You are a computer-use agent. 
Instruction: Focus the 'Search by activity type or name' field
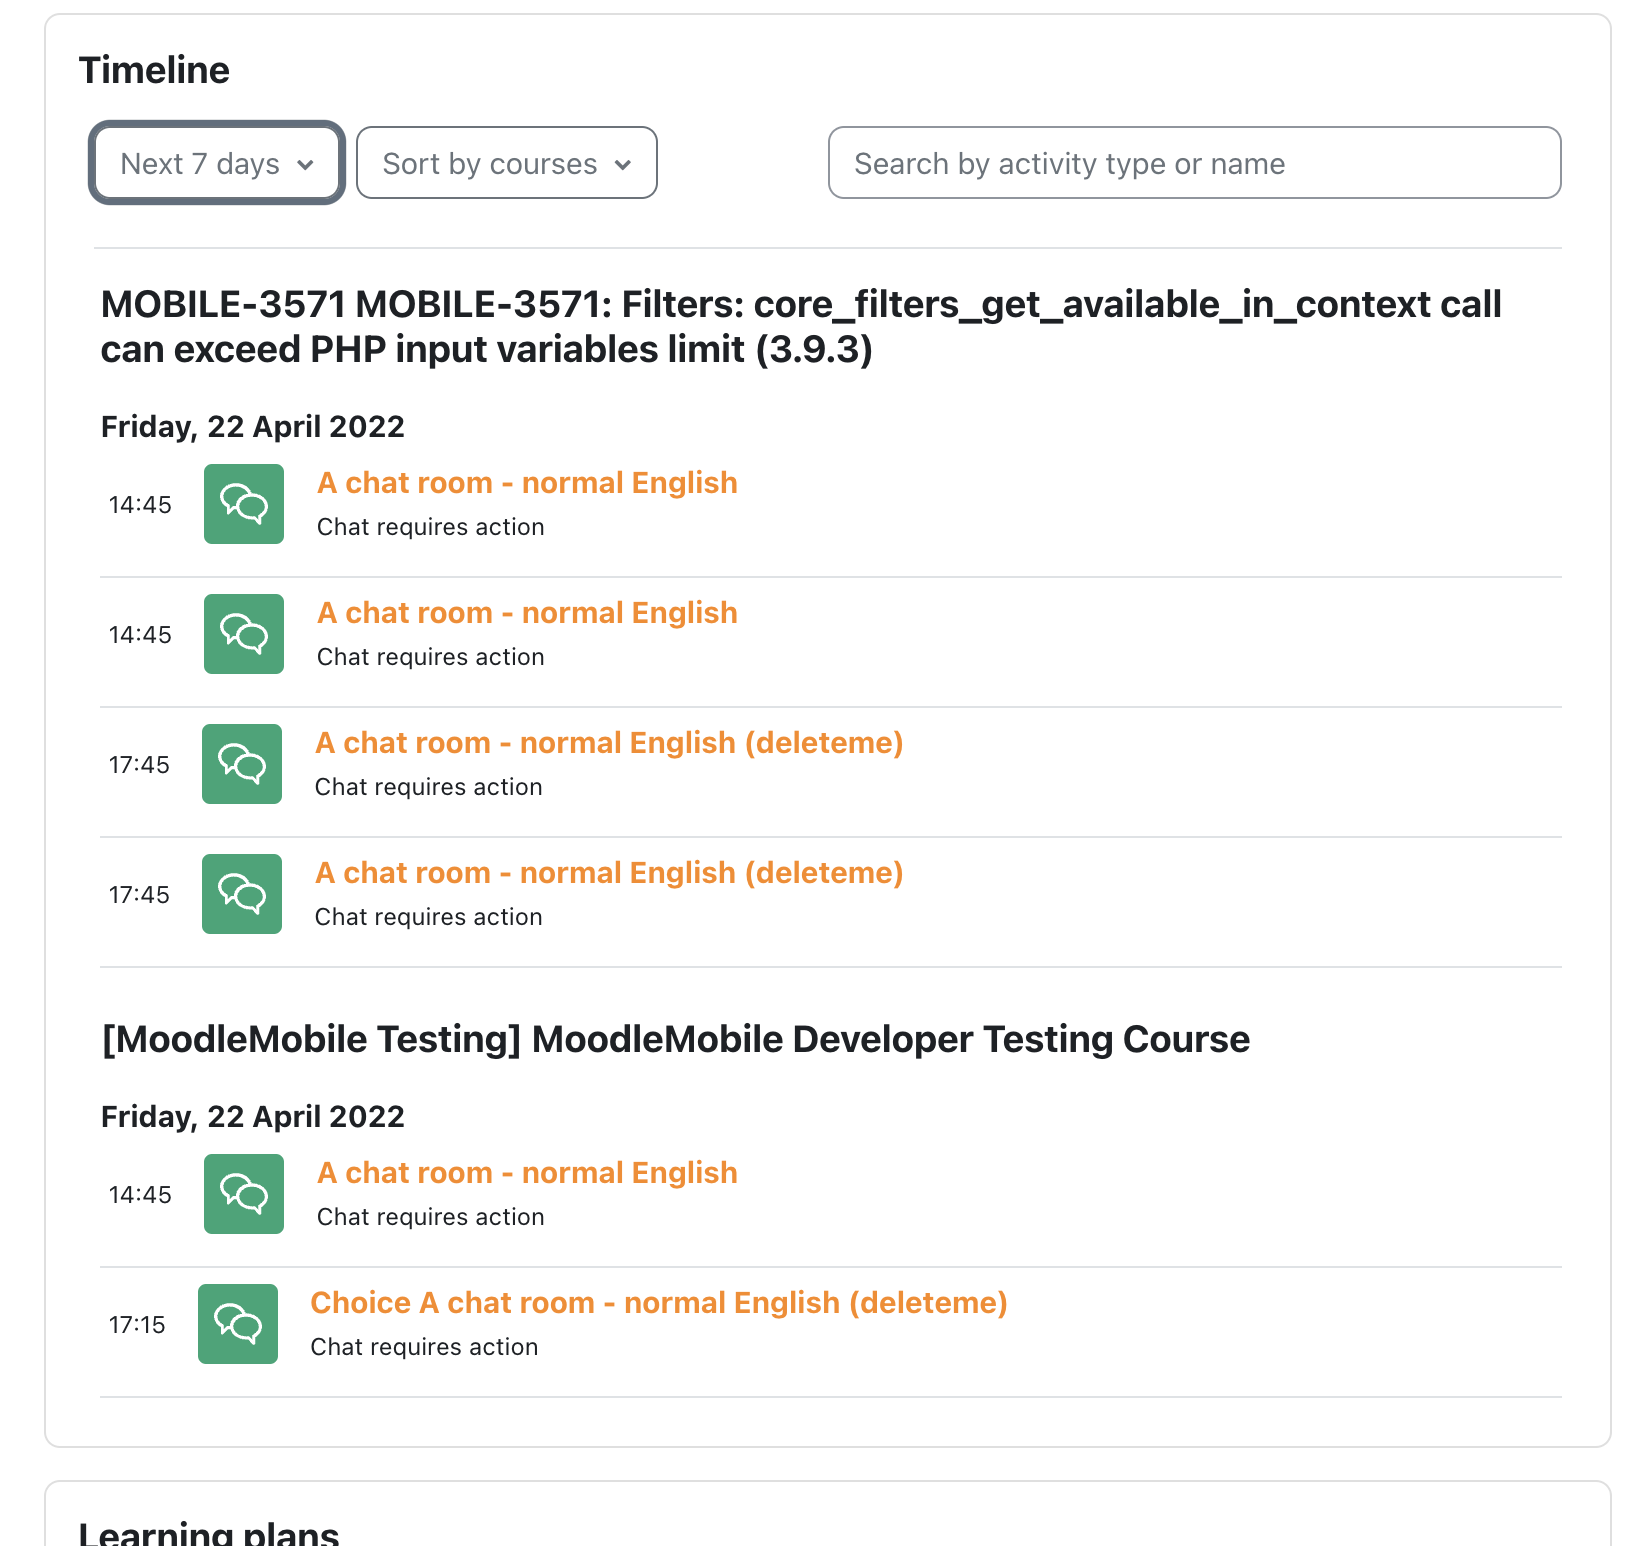[x=1194, y=163]
